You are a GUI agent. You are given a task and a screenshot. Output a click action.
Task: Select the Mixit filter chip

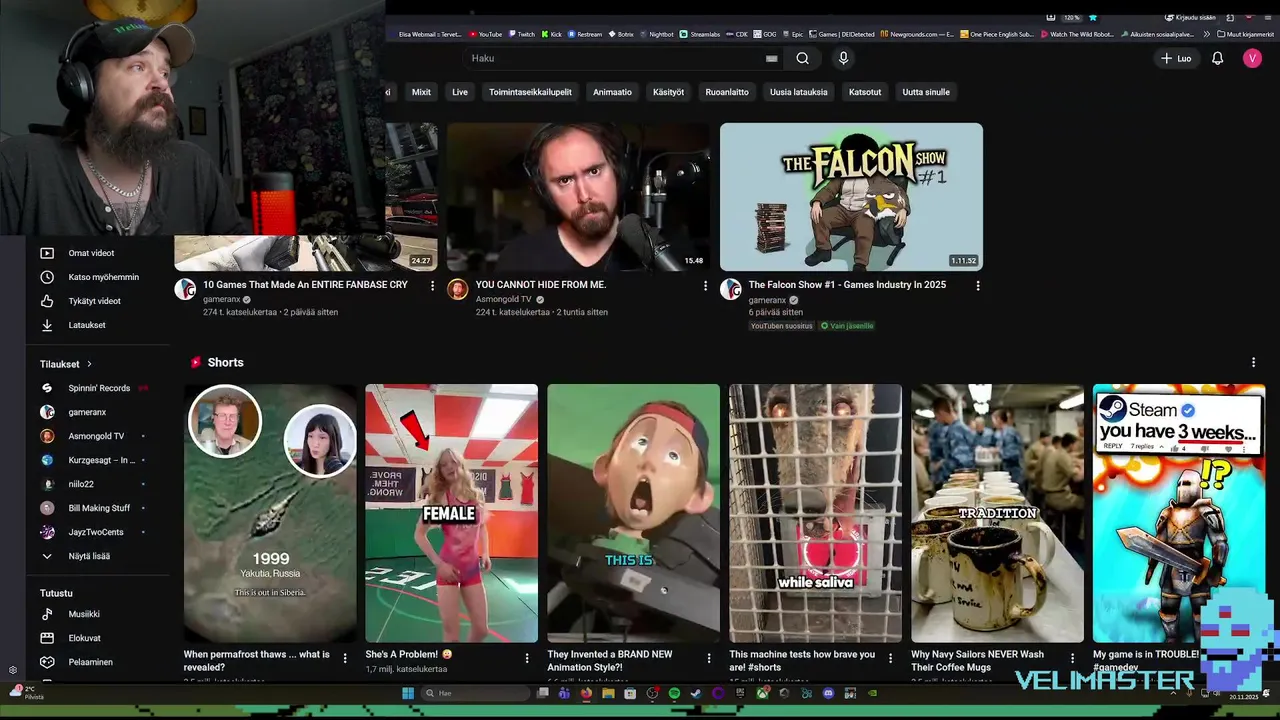pyautogui.click(x=421, y=92)
